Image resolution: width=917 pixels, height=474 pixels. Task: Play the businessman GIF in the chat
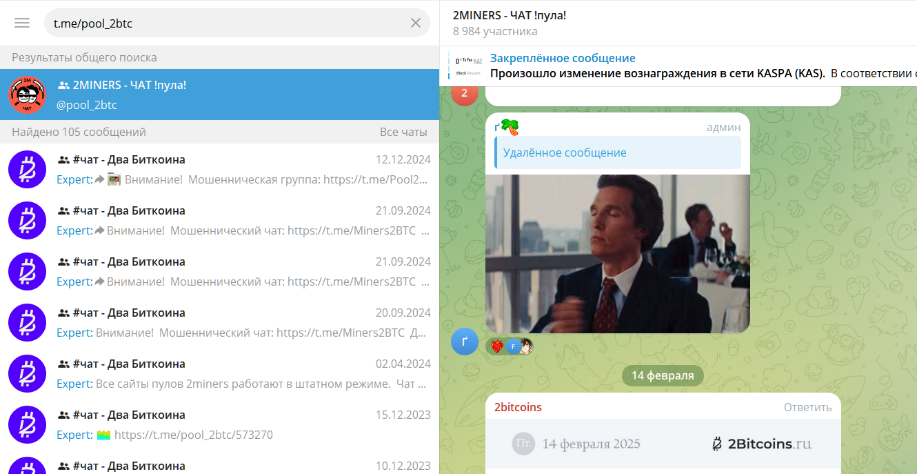(618, 254)
